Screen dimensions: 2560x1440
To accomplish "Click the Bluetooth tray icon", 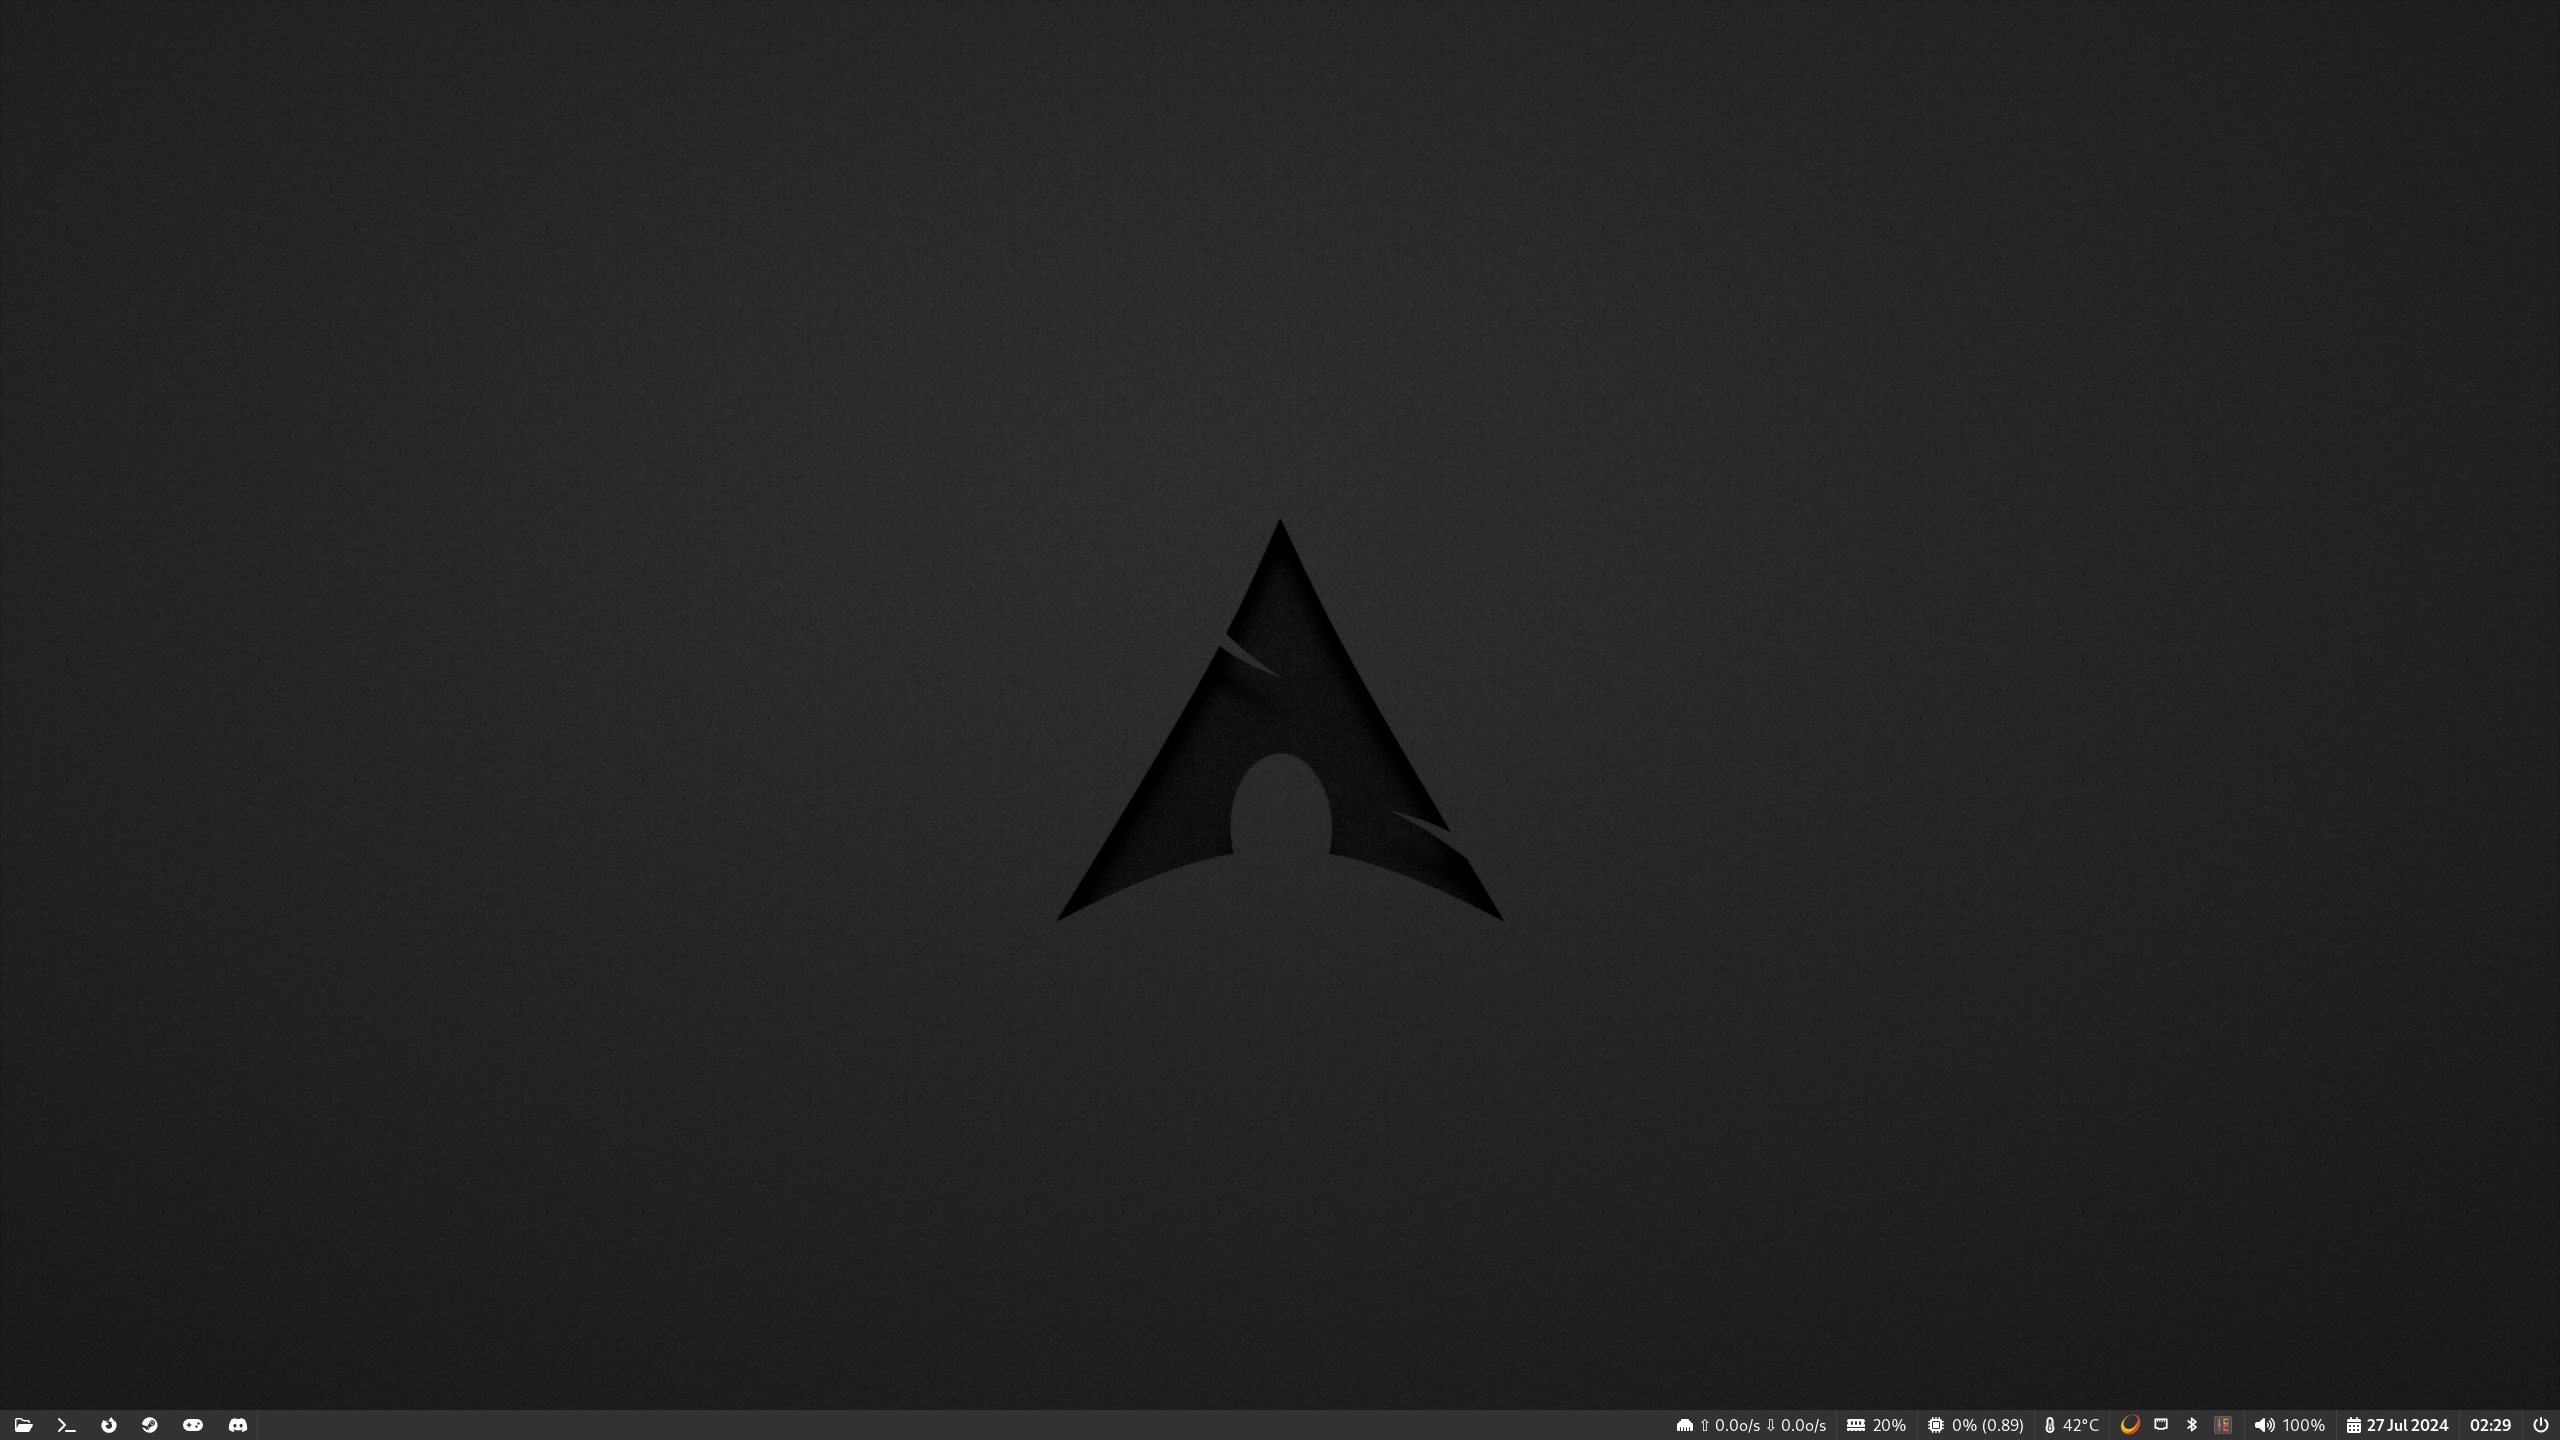I will click(2192, 1425).
